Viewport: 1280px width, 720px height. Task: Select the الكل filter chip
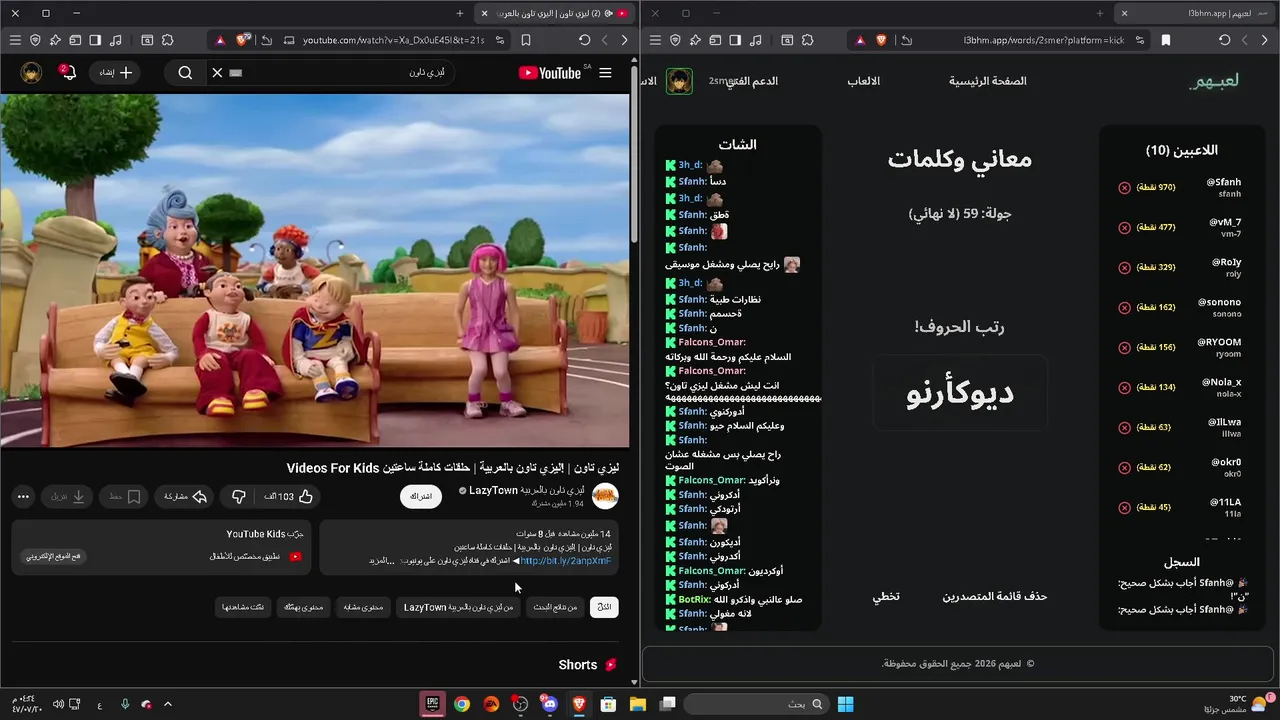point(604,607)
